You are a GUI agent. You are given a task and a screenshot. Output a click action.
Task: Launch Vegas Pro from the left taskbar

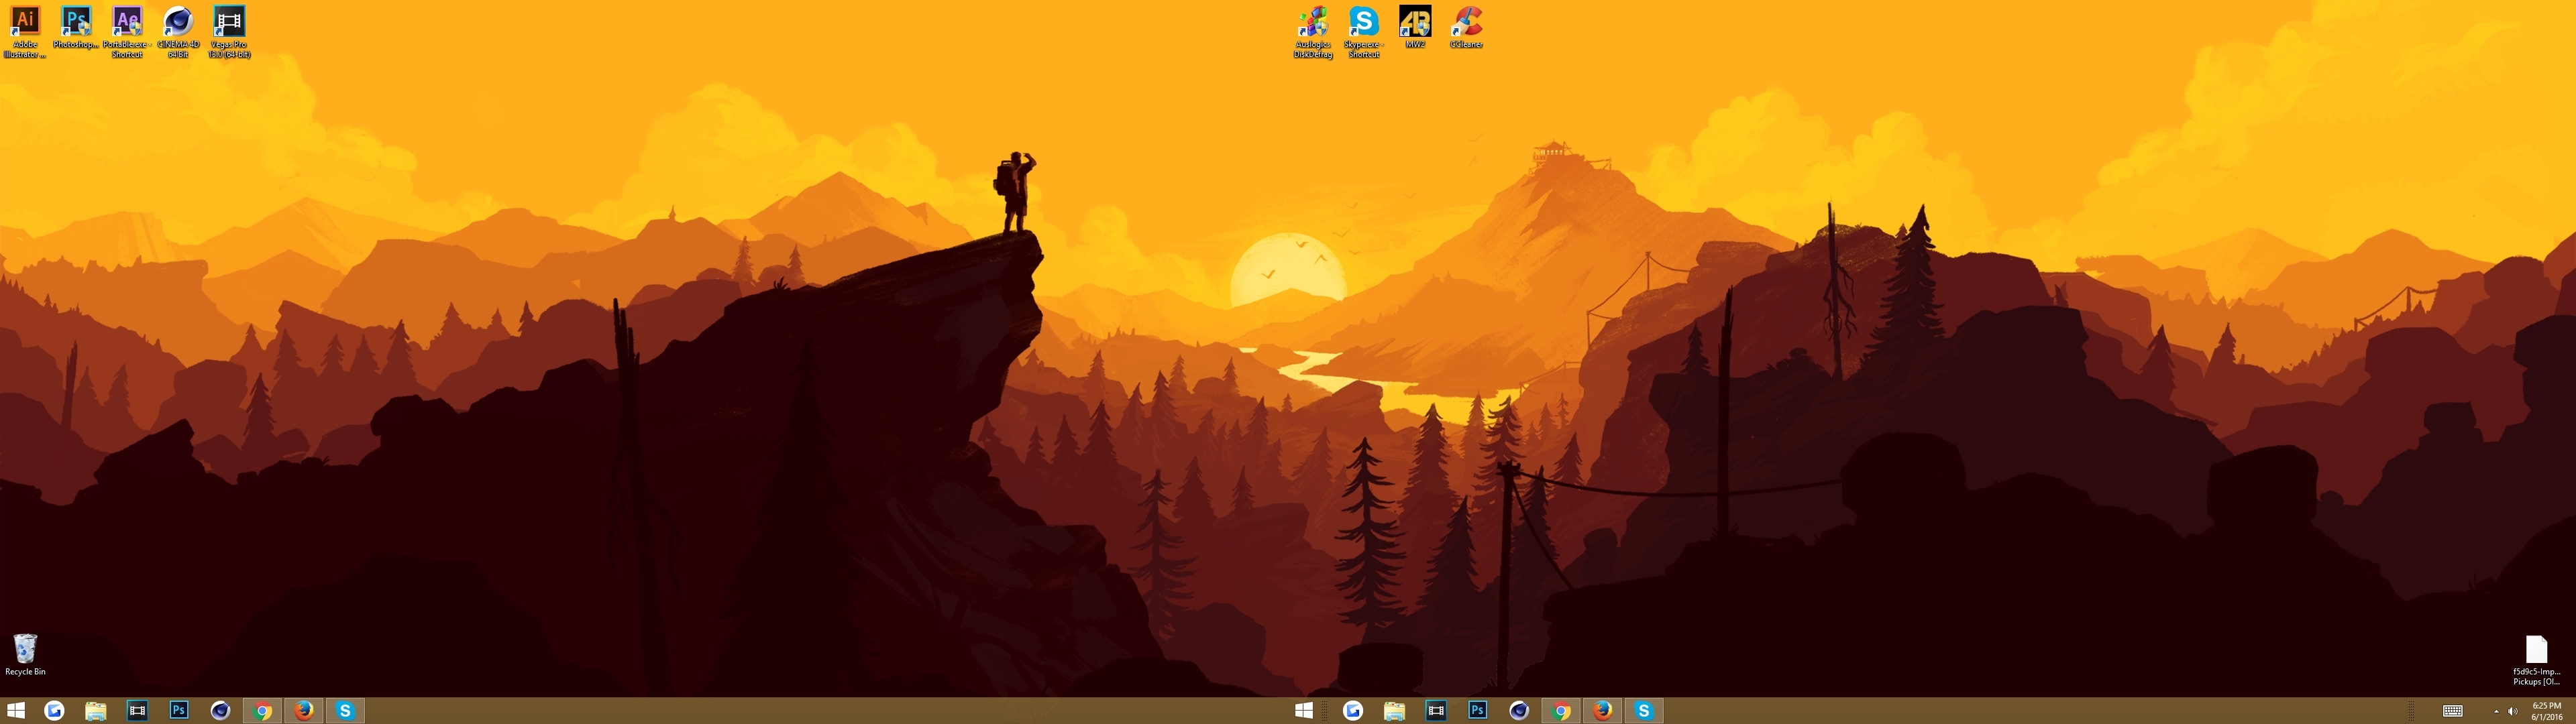(x=137, y=710)
